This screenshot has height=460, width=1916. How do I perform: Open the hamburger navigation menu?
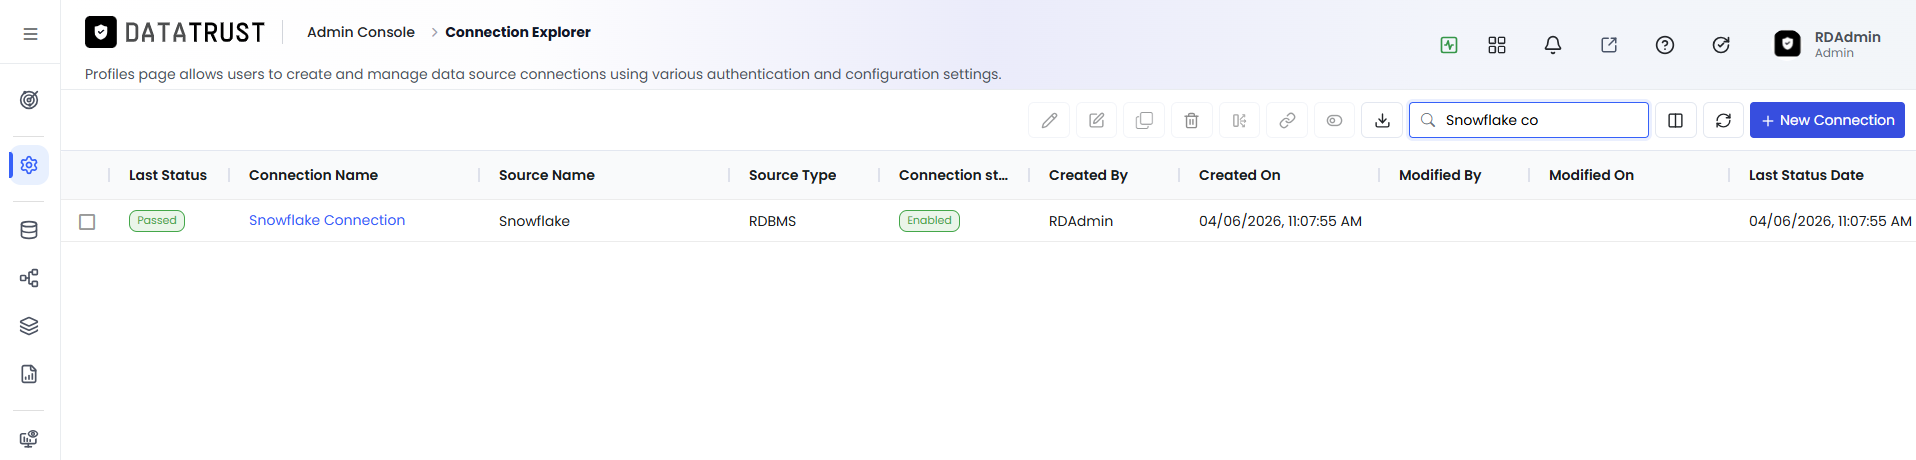click(30, 34)
